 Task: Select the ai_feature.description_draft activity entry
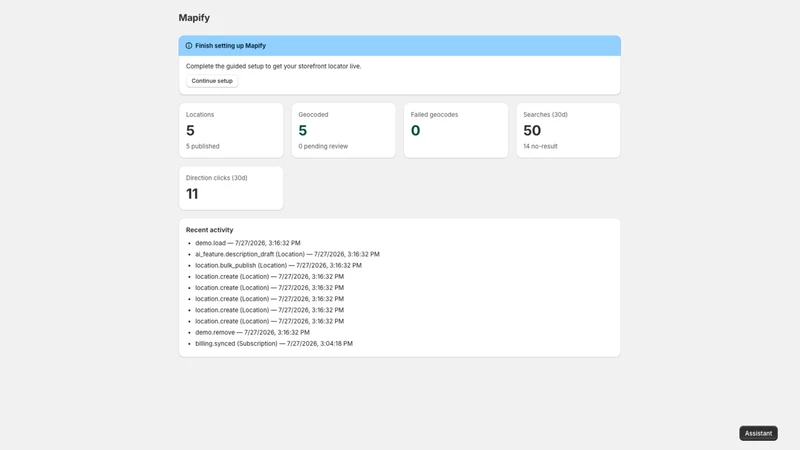click(x=287, y=255)
